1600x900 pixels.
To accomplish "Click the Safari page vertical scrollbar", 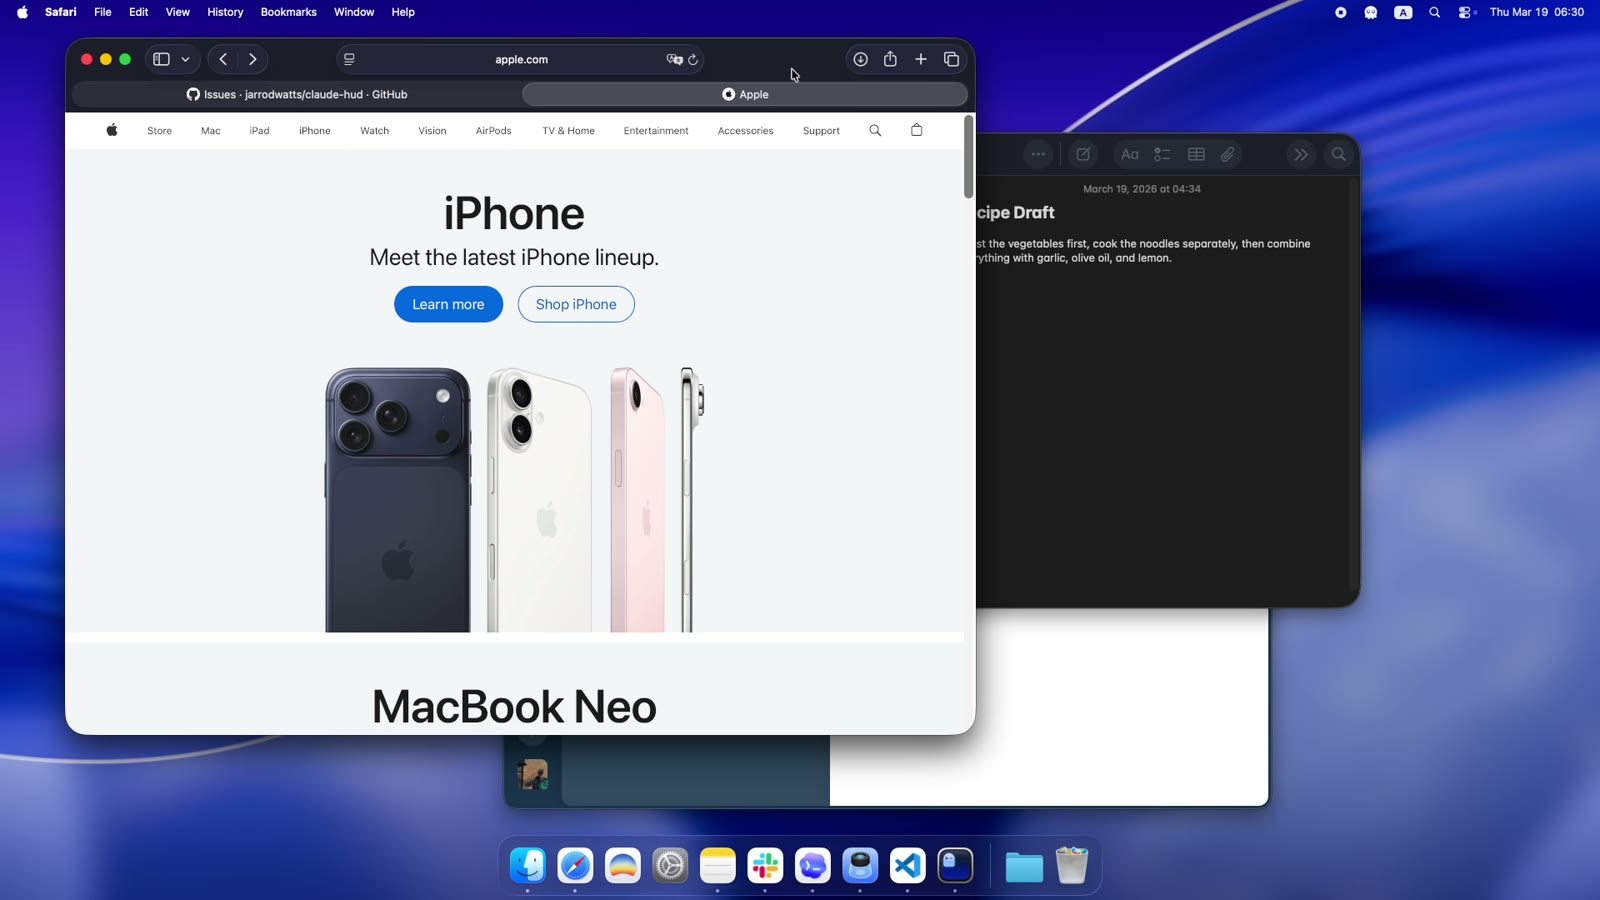I will [x=968, y=157].
